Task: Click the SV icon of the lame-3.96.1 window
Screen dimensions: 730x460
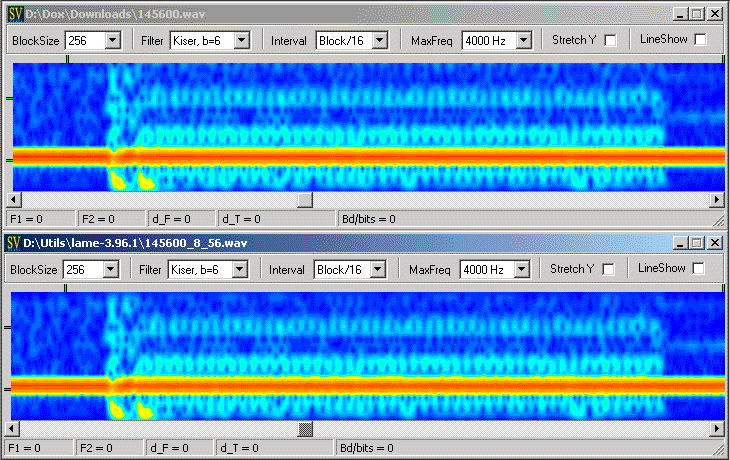Action: (x=14, y=243)
